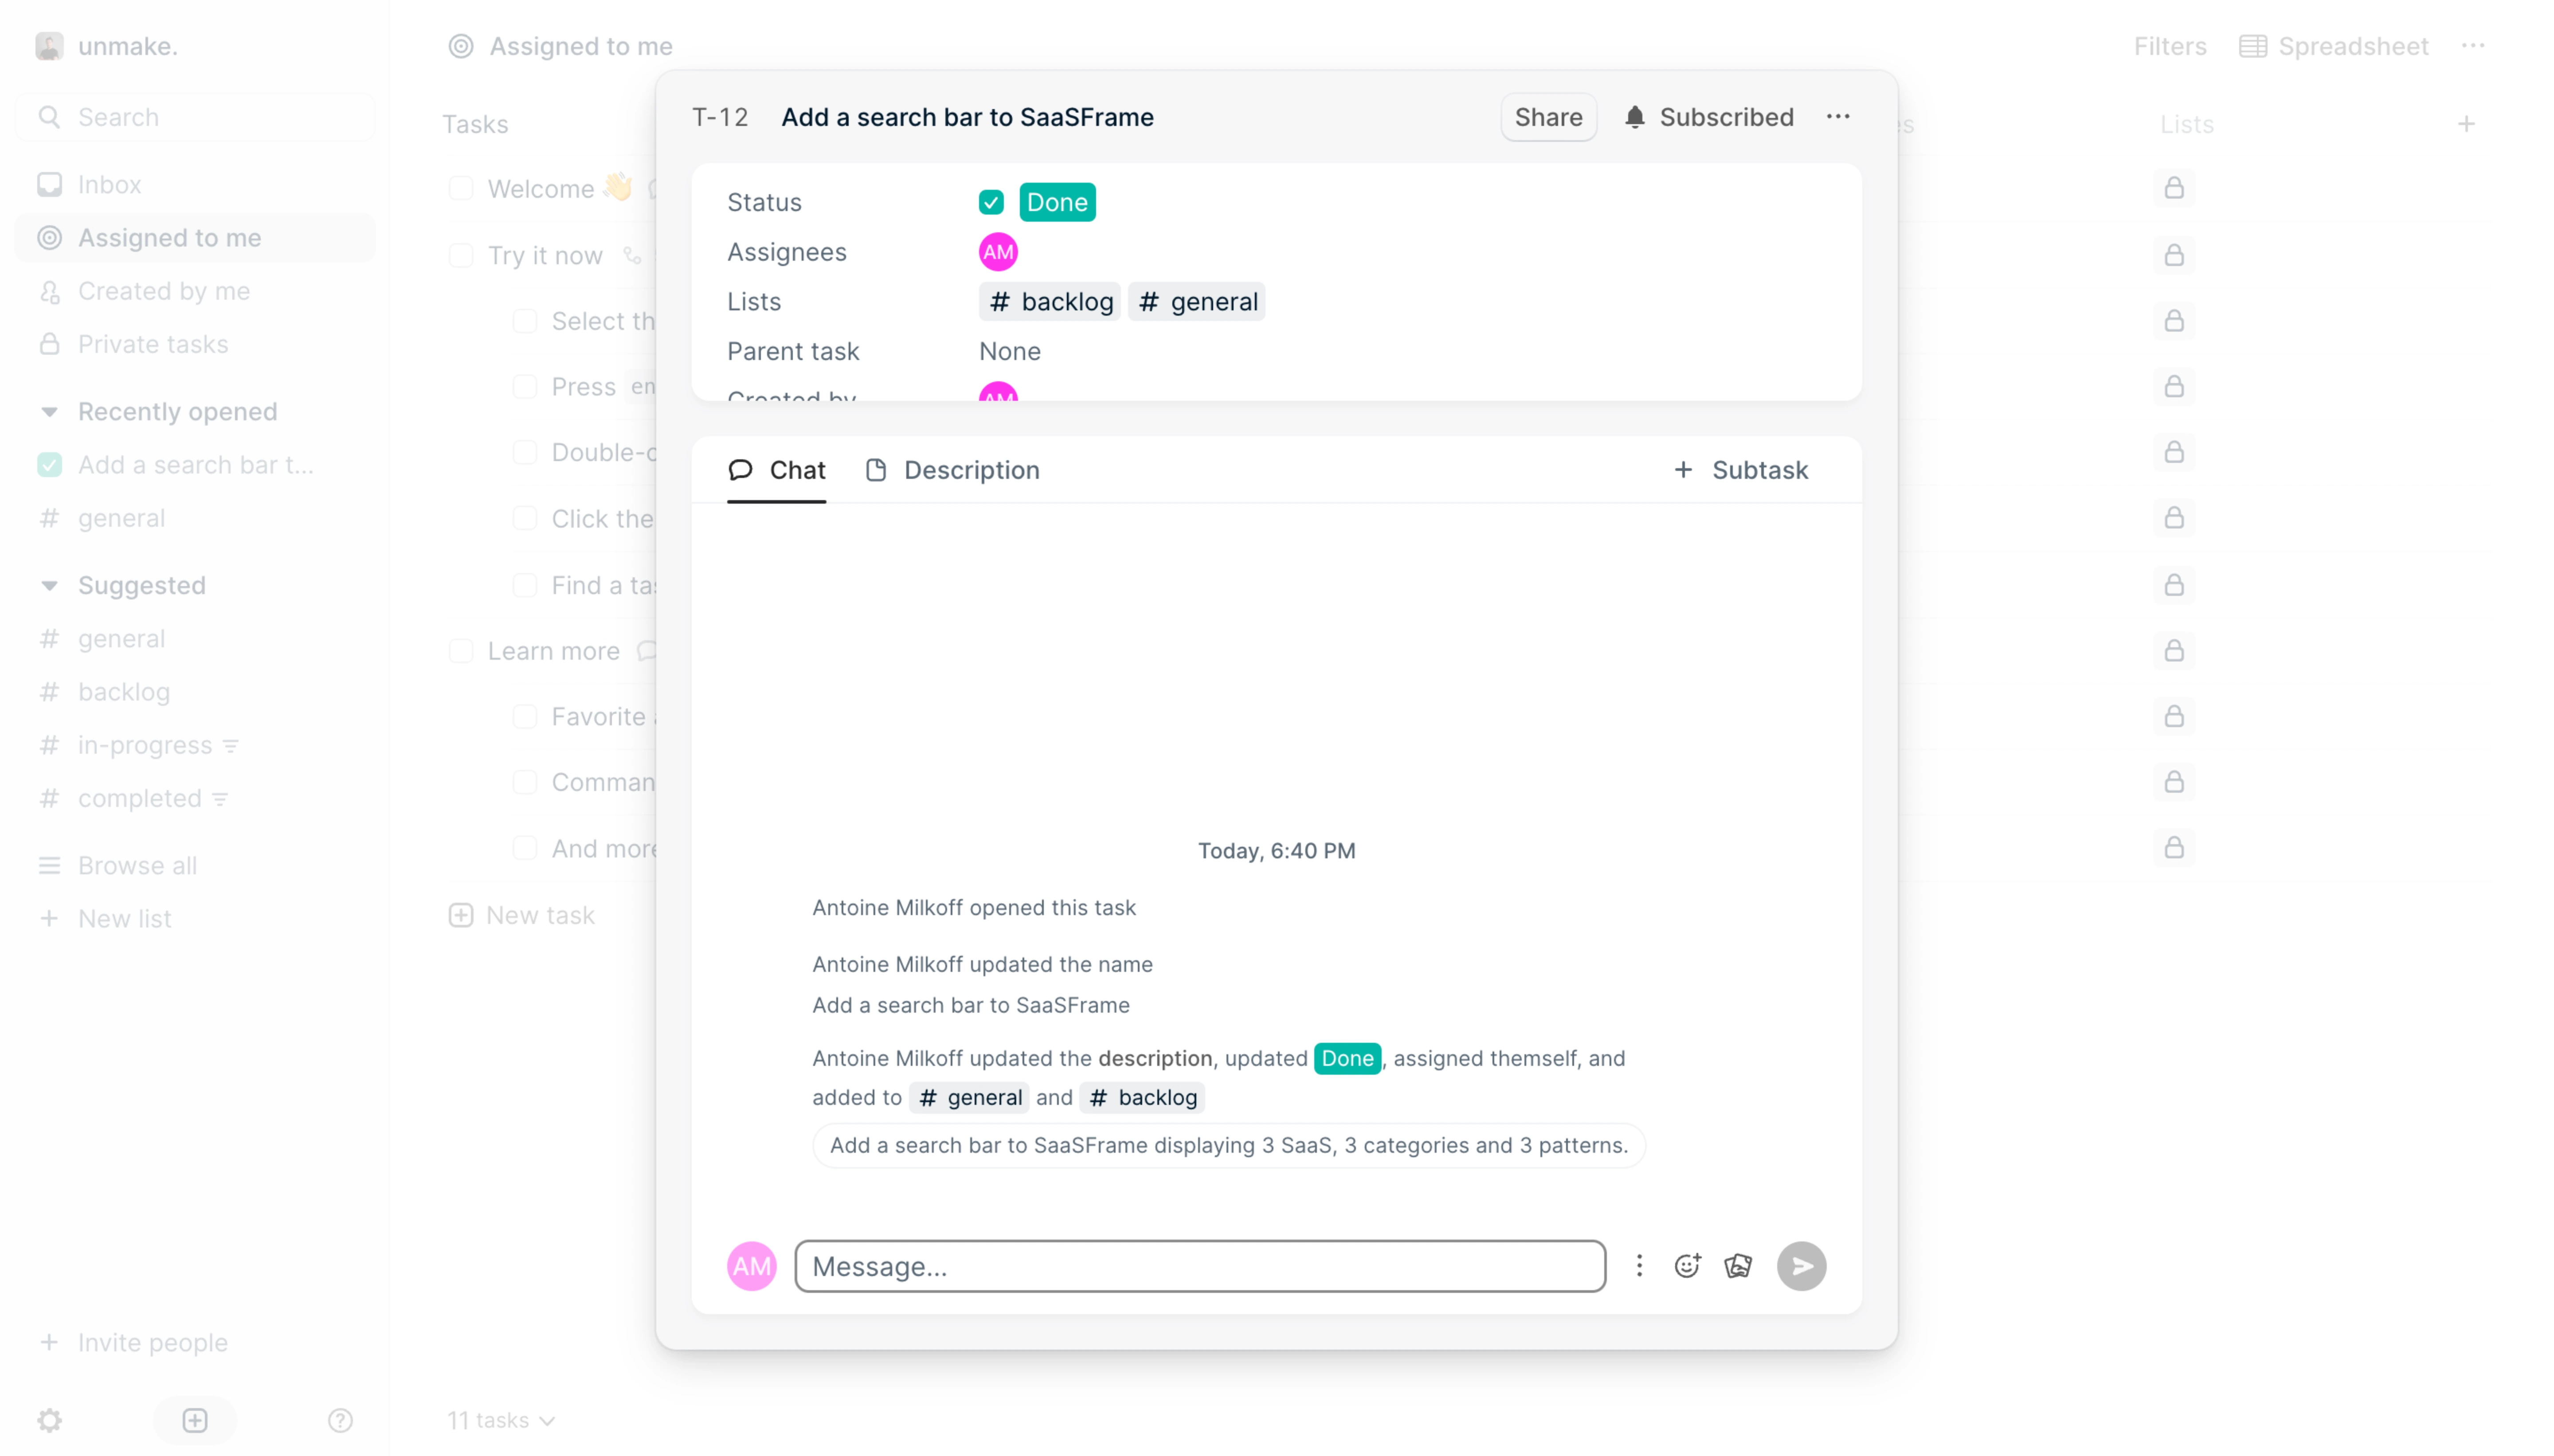Click the Done status badge
The width and height of the screenshot is (2554, 1456).
coord(1056,202)
